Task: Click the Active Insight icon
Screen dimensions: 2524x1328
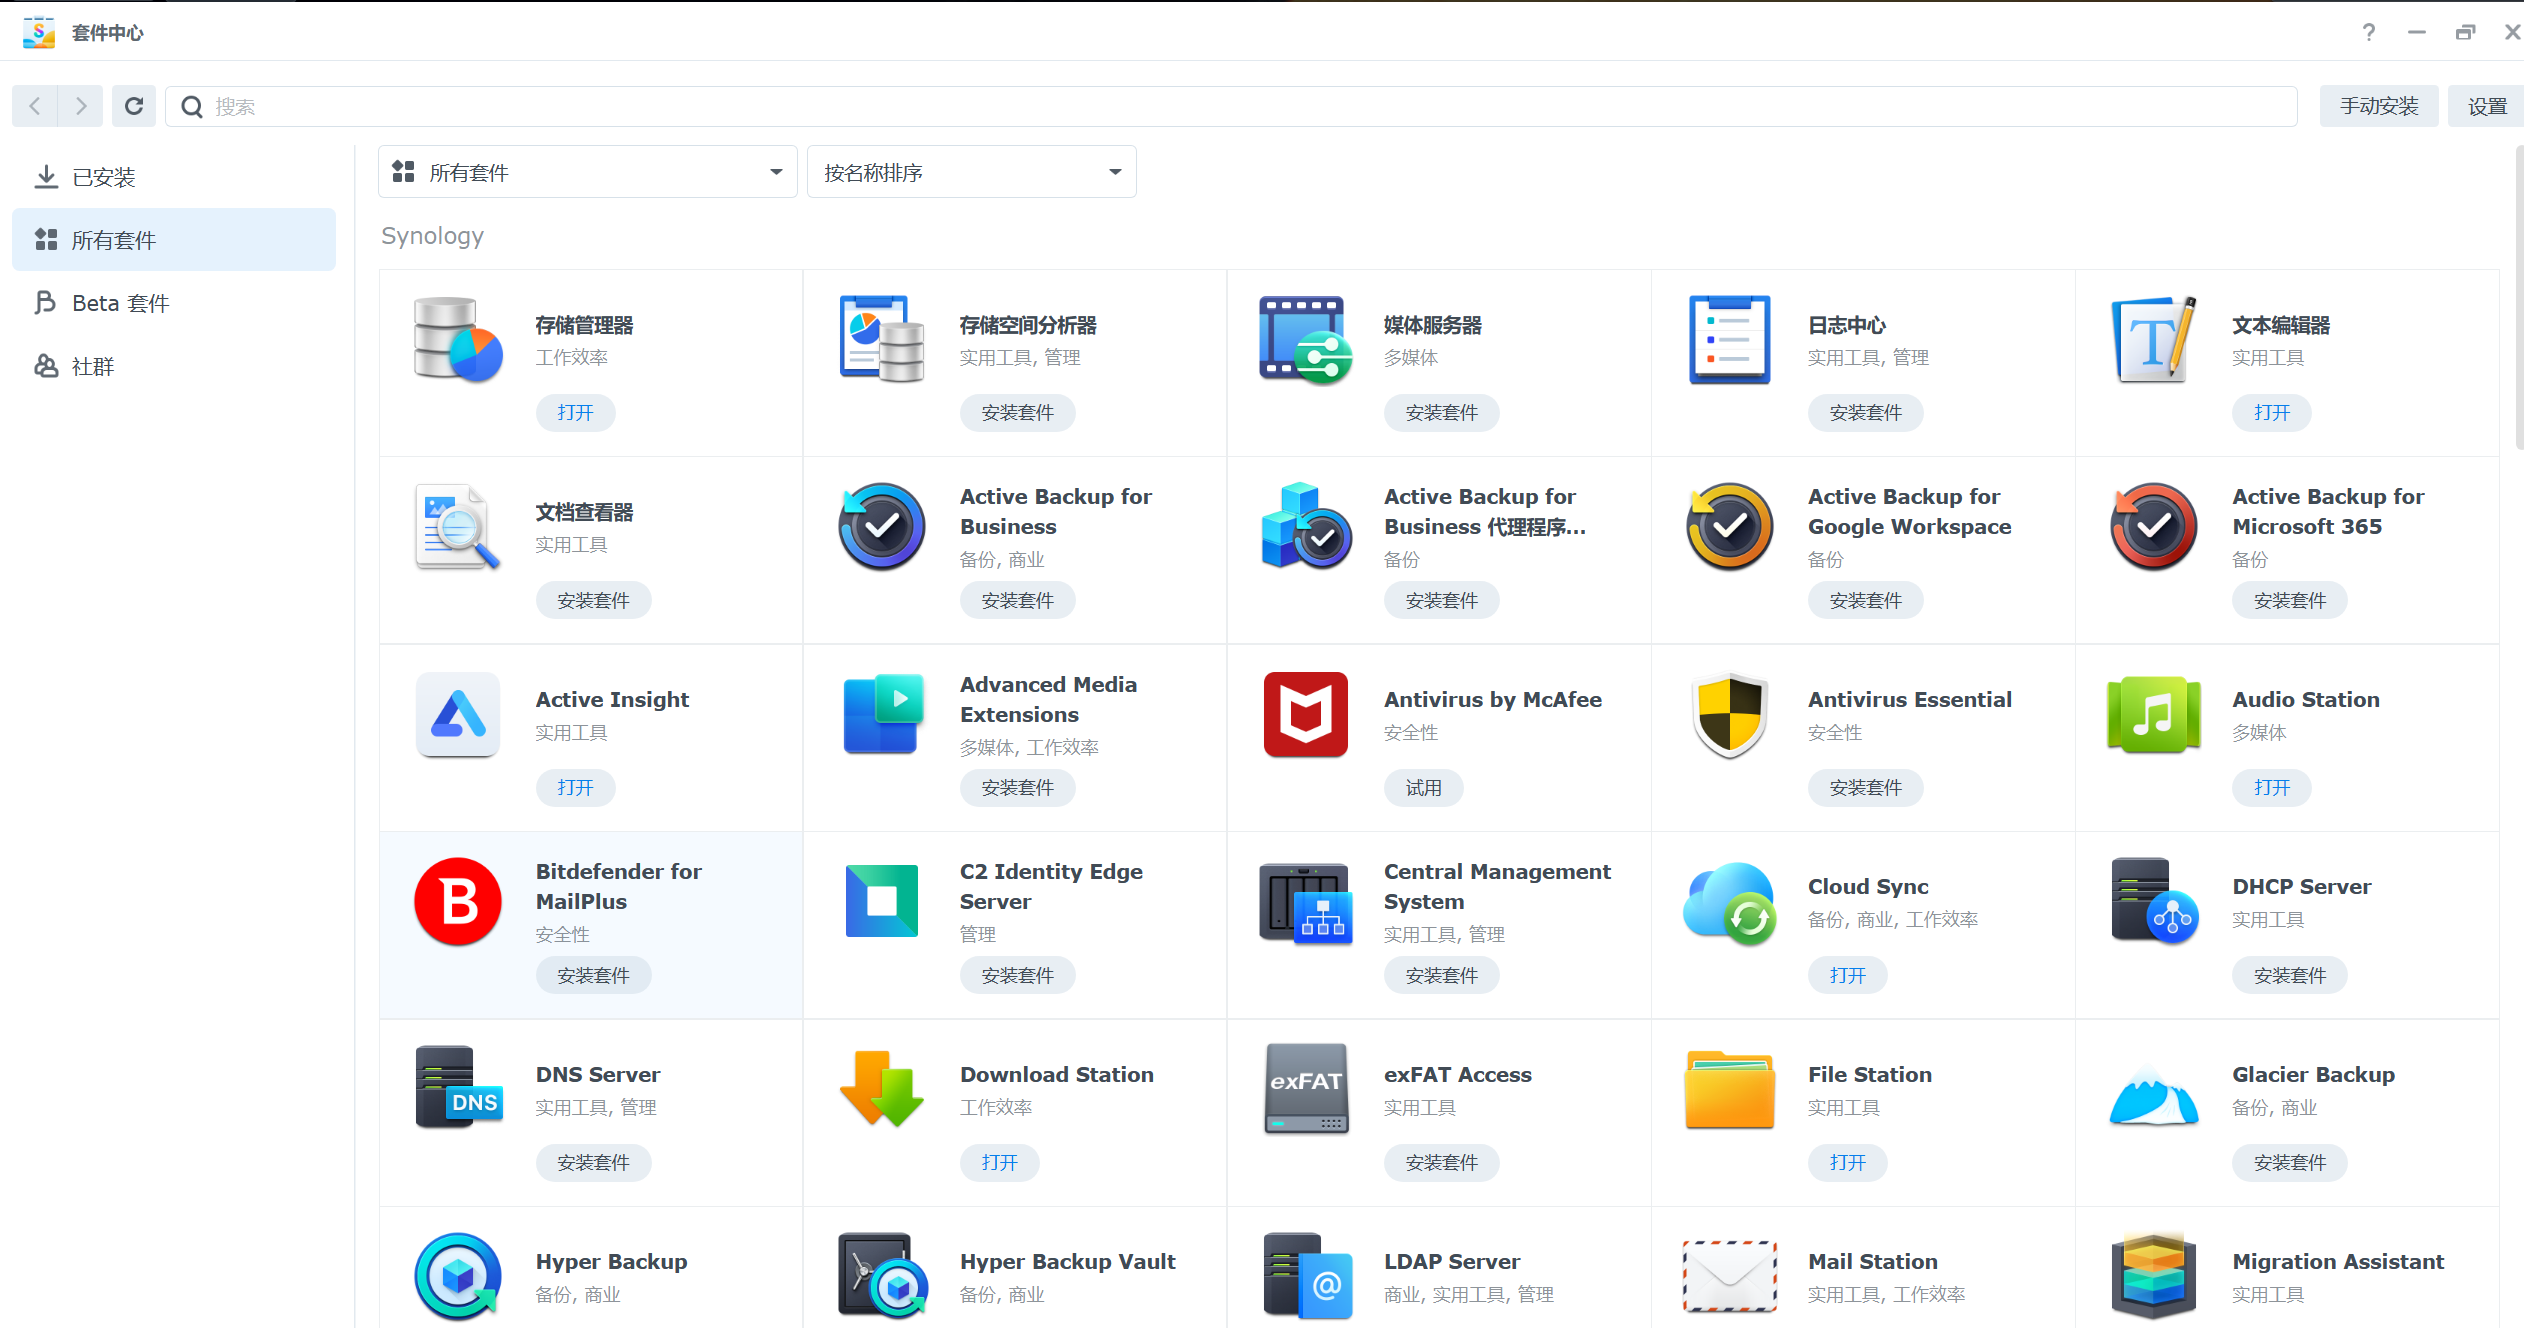Action: pyautogui.click(x=458, y=714)
